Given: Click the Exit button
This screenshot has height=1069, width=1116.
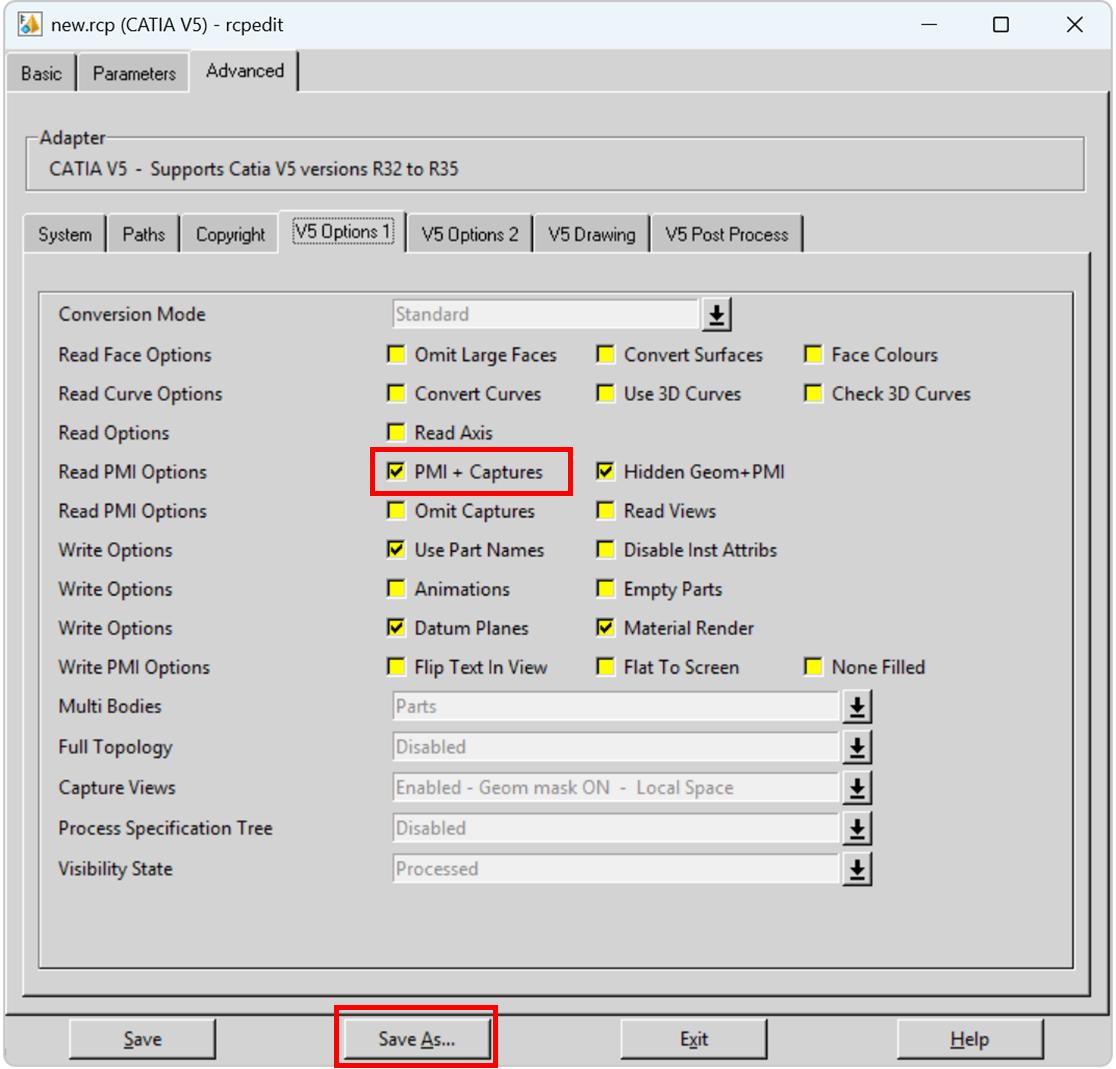Looking at the screenshot, I should click(693, 1039).
